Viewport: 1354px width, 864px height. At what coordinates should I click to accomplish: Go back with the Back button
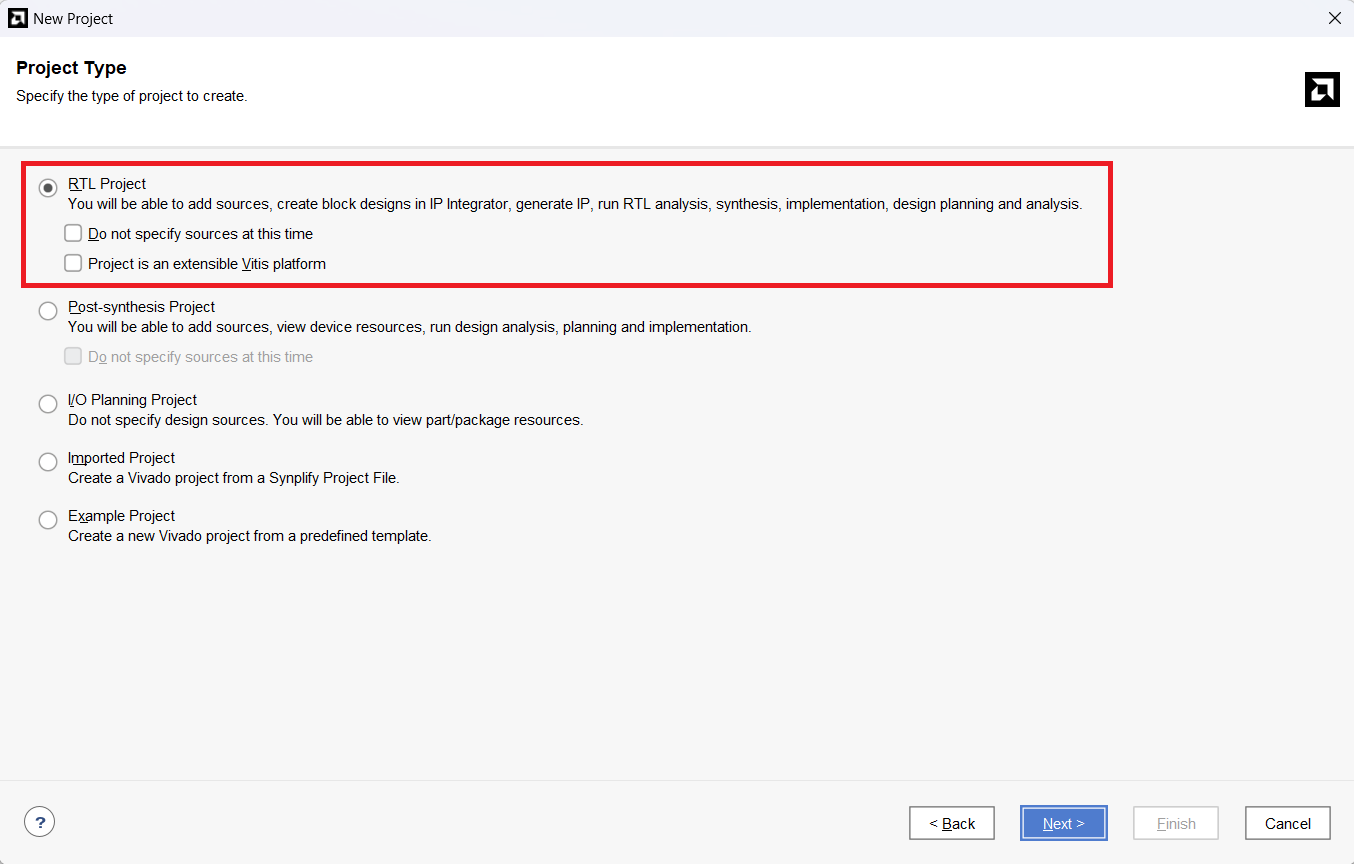(x=951, y=823)
